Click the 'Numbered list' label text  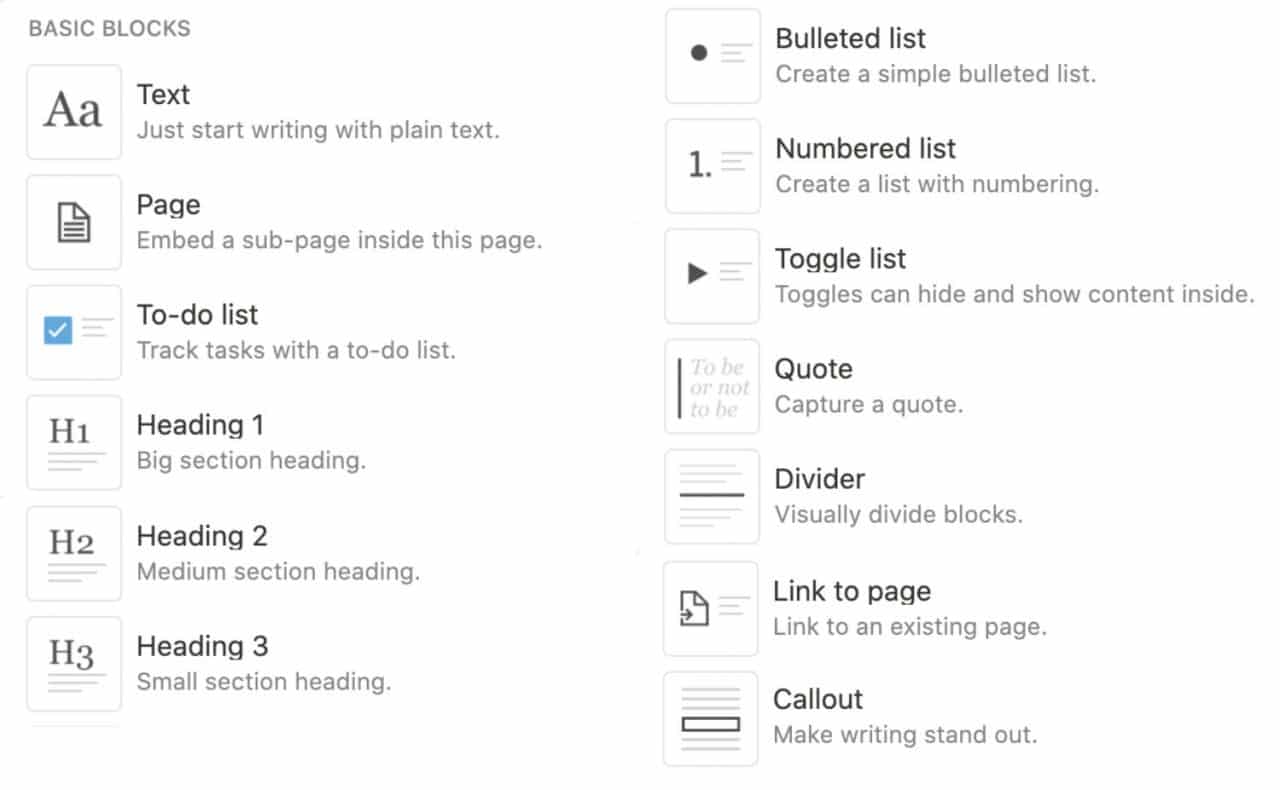[865, 148]
